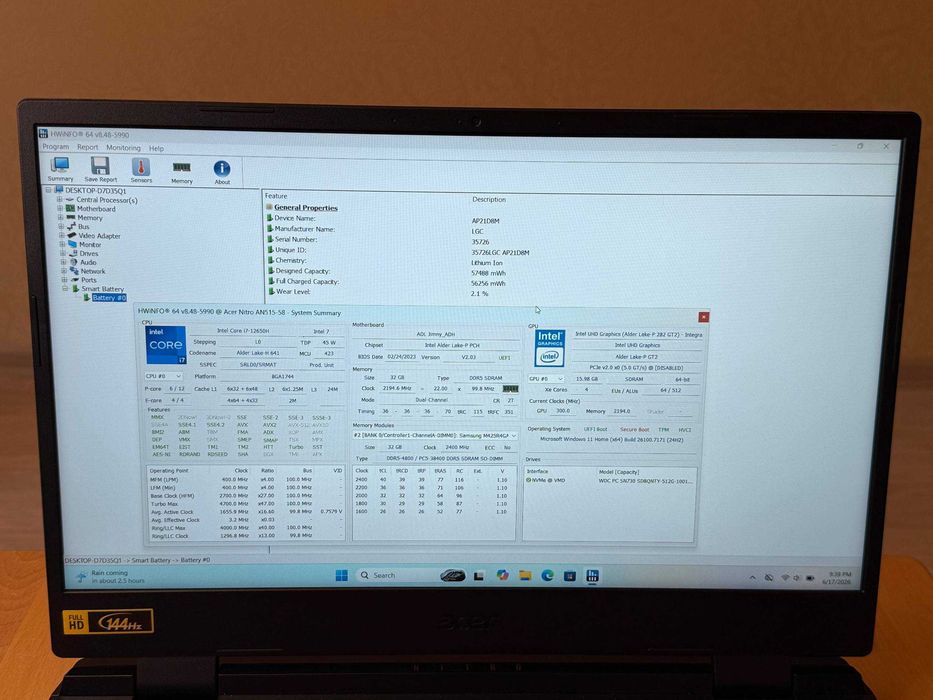Expand the Drives tree node
The image size is (933, 700).
(x=63, y=253)
